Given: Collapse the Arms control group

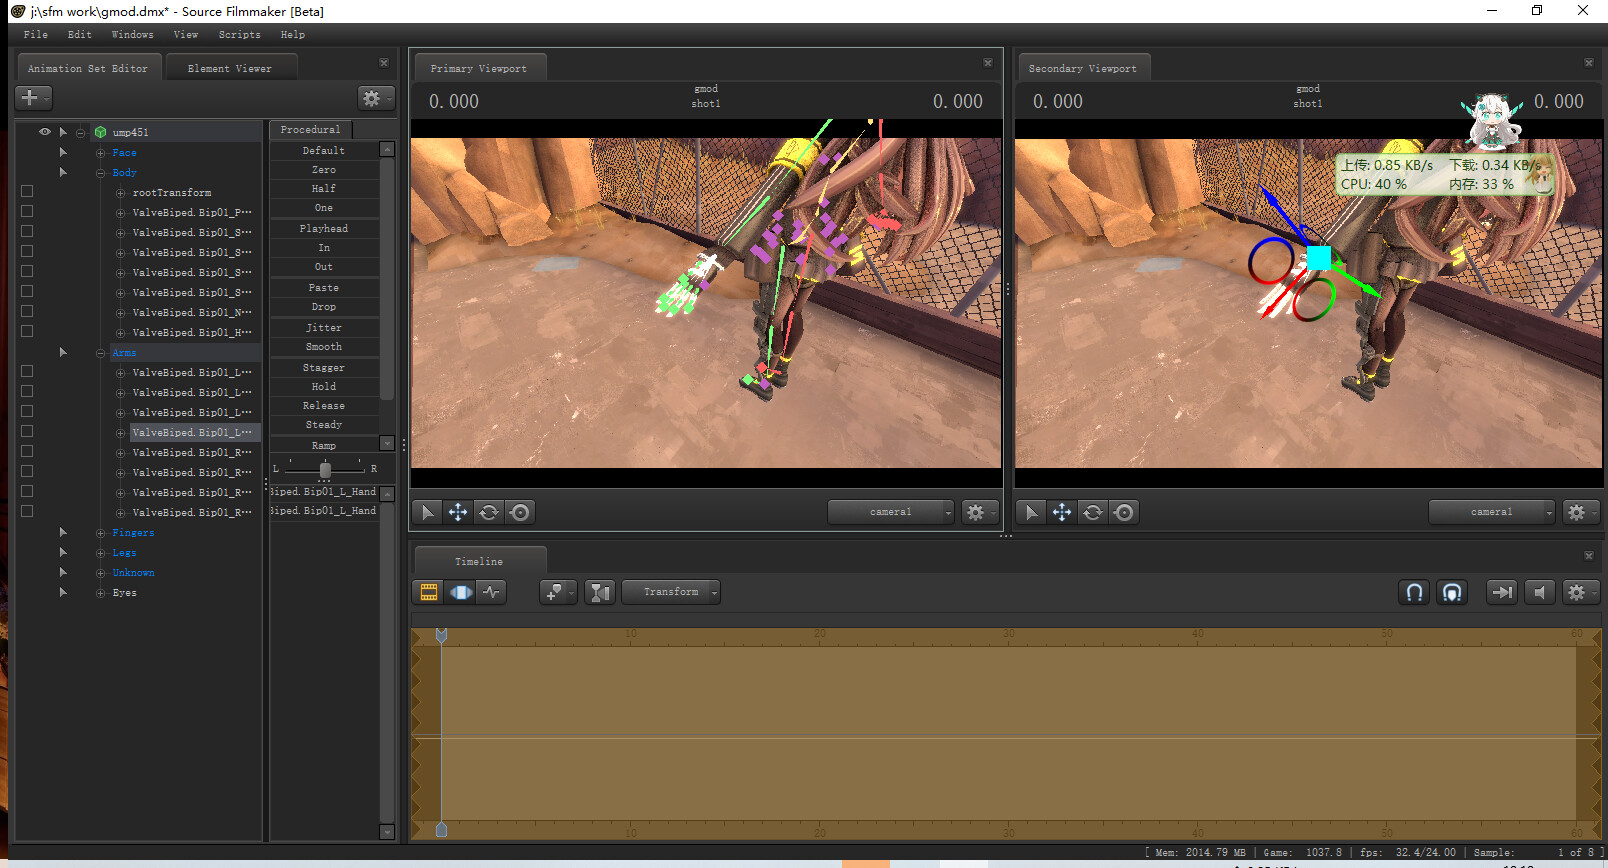Looking at the screenshot, I should (100, 353).
